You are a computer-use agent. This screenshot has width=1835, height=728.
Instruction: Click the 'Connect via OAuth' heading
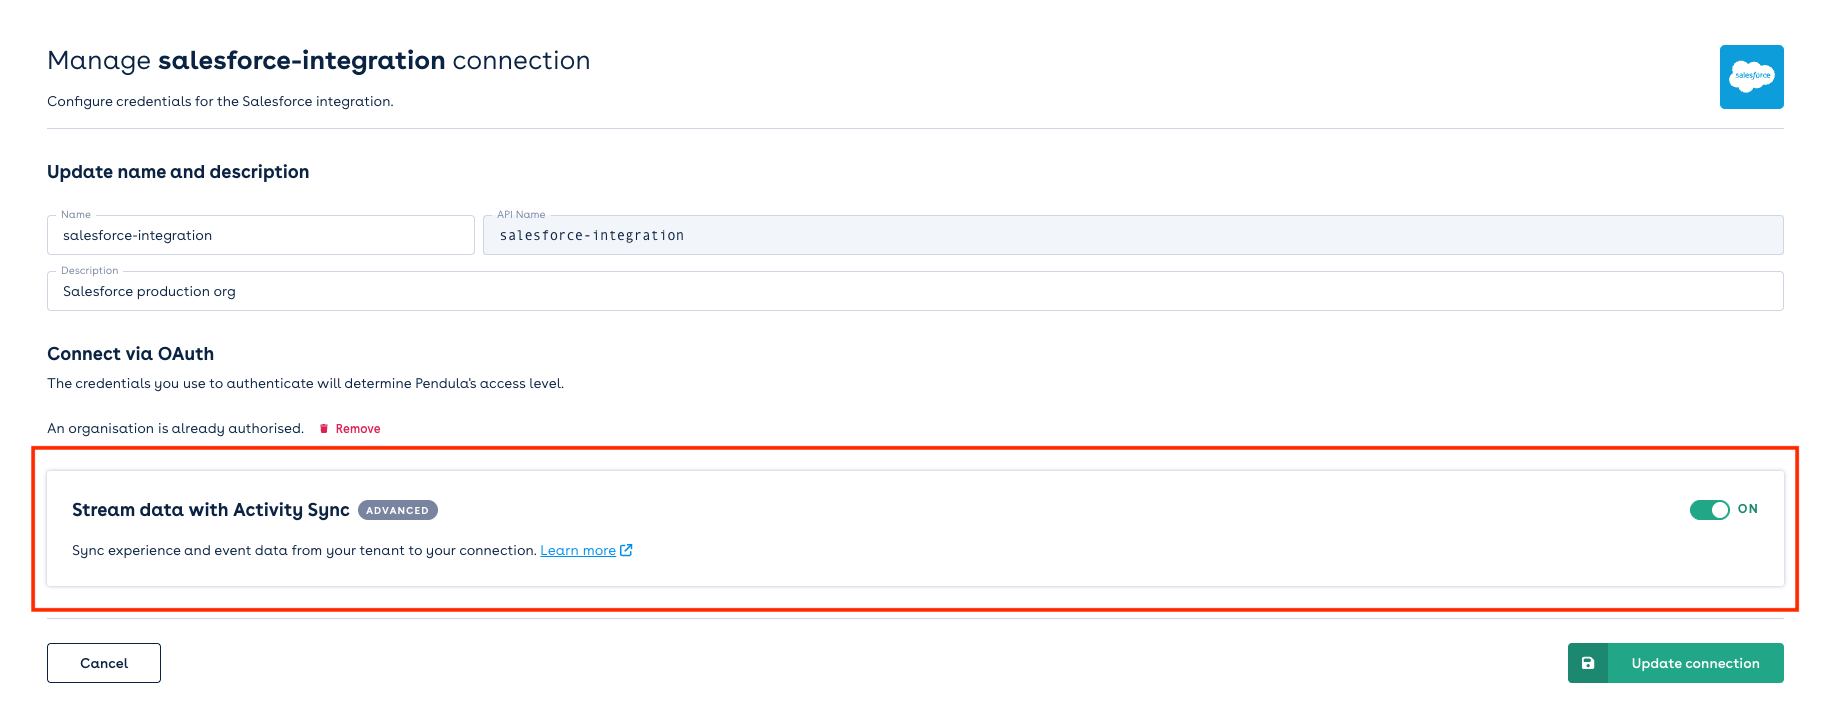130,354
